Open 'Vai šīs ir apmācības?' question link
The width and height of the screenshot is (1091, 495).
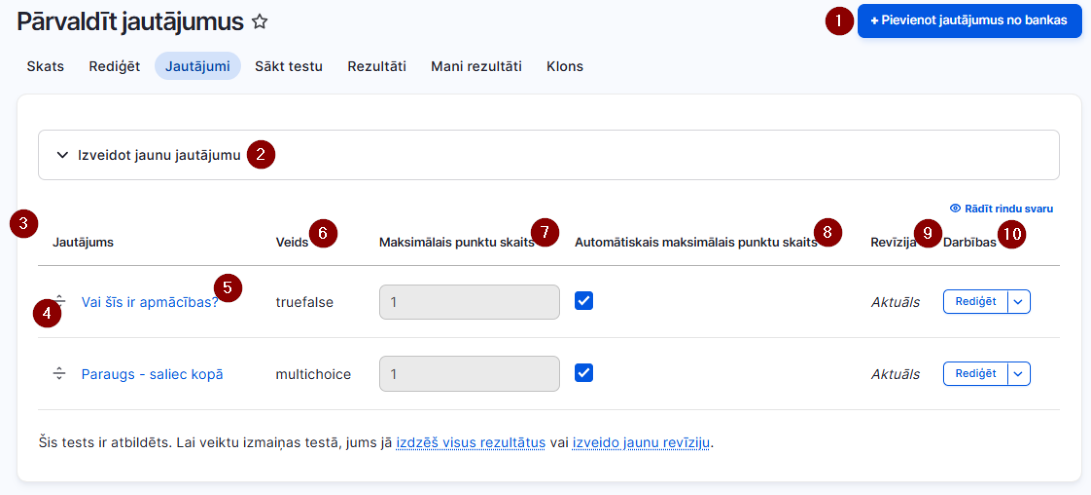(x=150, y=302)
